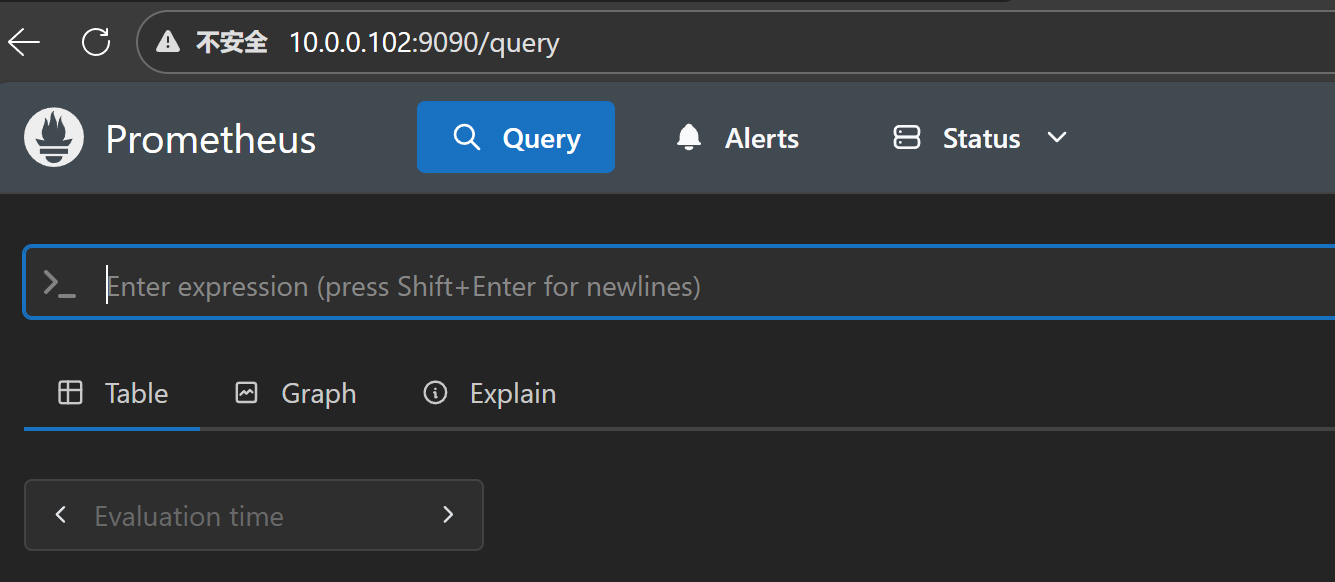Expand the Status chevron arrow

point(1057,137)
